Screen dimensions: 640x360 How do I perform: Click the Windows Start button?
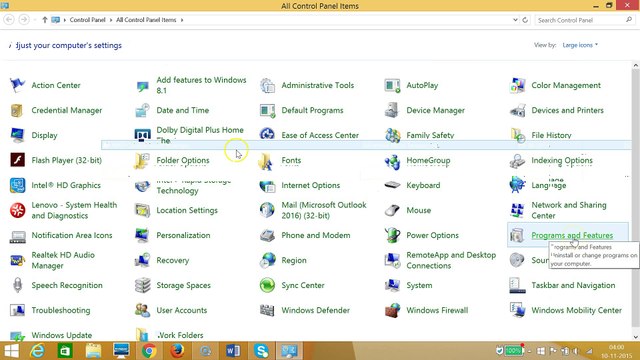point(11,351)
